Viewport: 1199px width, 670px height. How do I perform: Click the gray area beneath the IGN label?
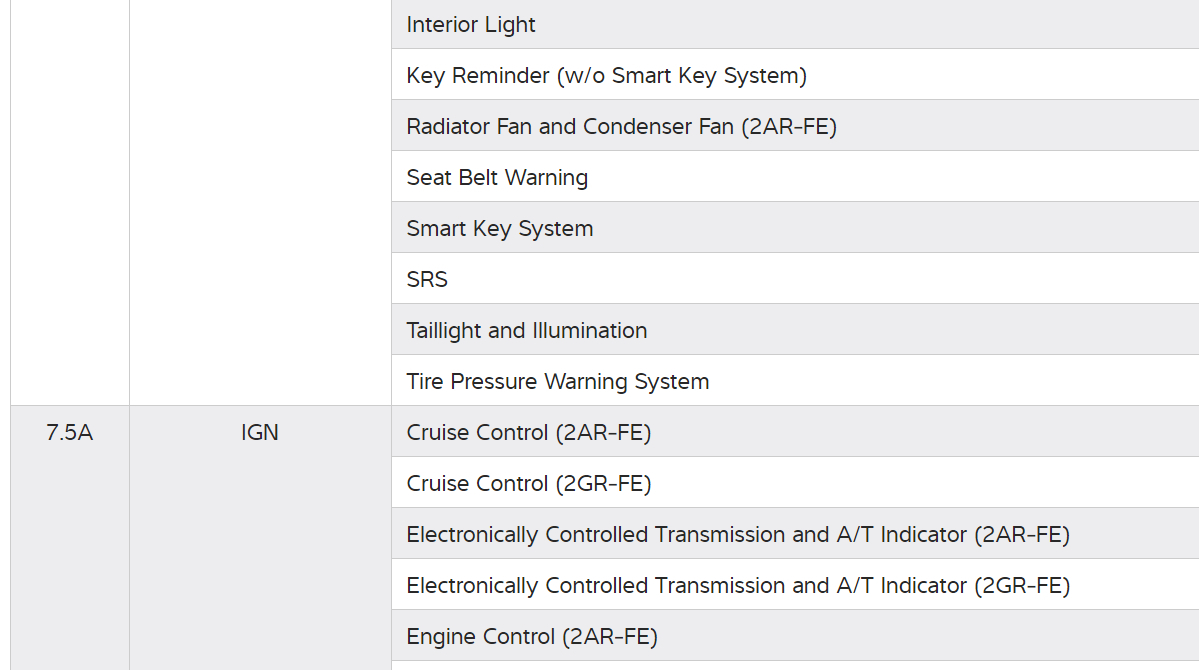[260, 560]
